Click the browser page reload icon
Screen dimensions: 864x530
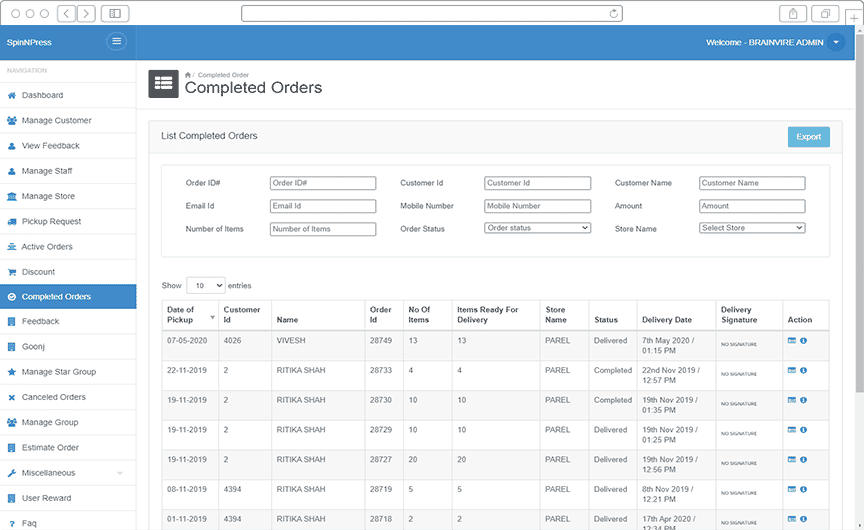click(x=613, y=13)
